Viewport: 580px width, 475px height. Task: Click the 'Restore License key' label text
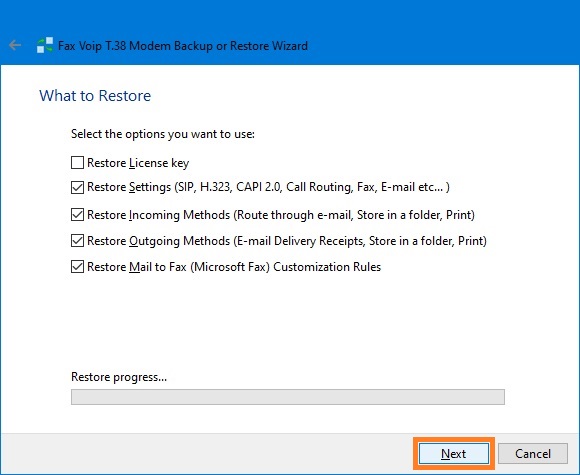tap(138, 163)
